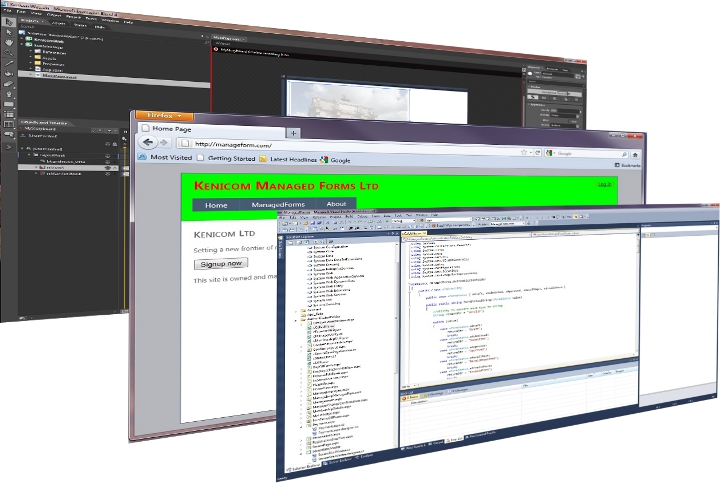
Task: Open the Bookmarks button at right
Action: click(x=627, y=165)
